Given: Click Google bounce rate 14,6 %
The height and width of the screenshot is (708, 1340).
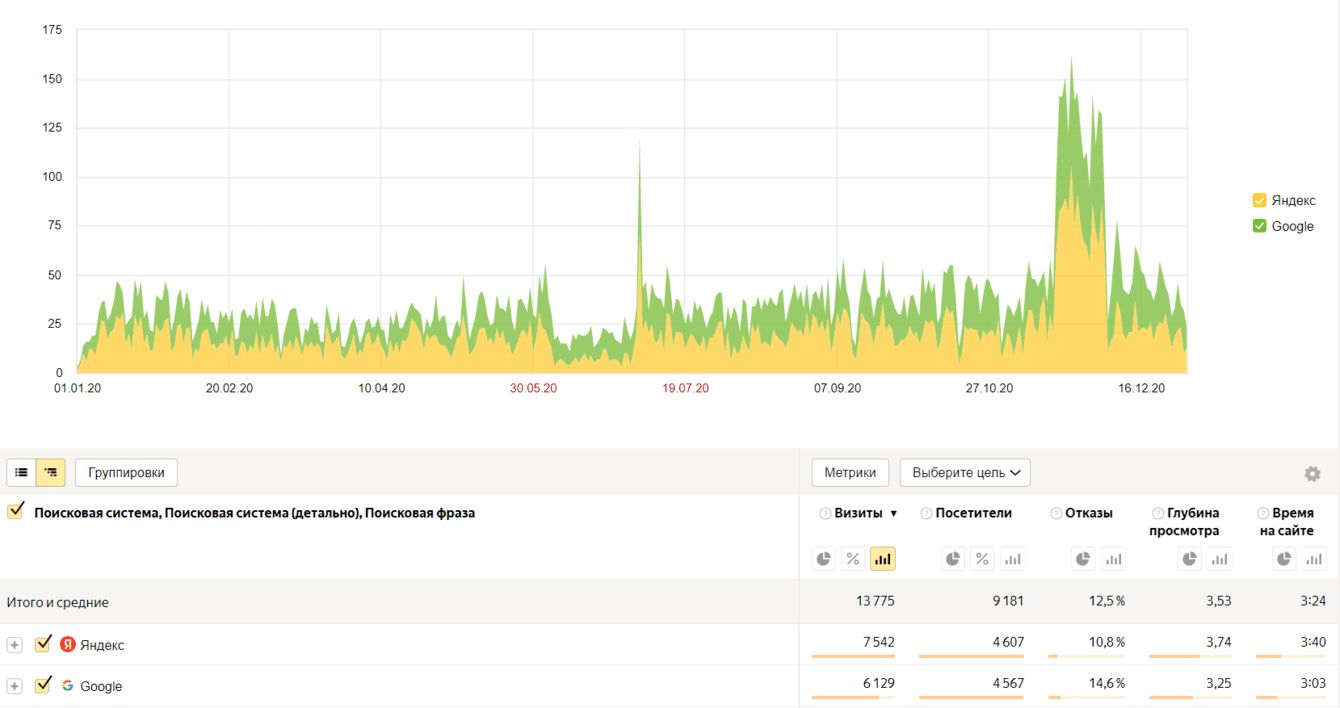Looking at the screenshot, I should coord(1107,683).
